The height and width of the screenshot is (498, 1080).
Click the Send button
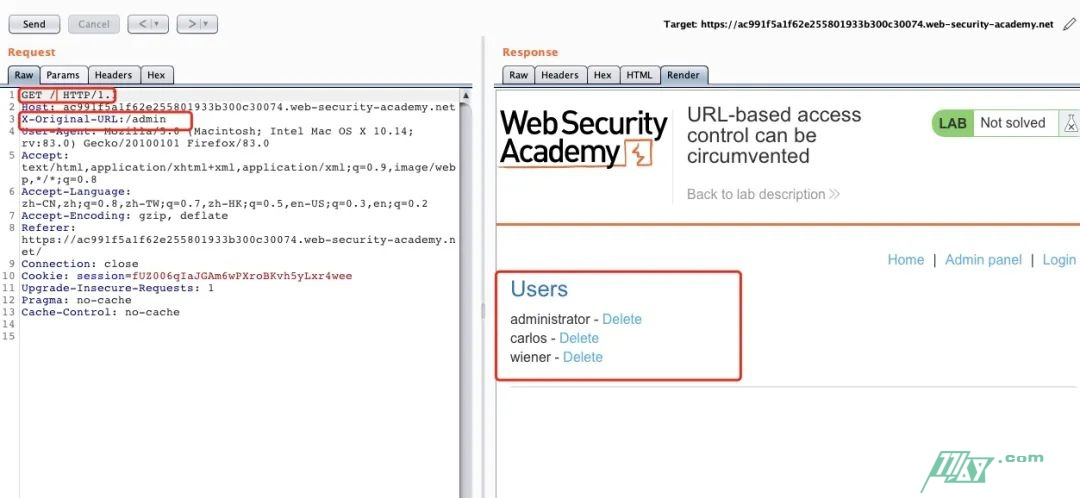pos(34,24)
